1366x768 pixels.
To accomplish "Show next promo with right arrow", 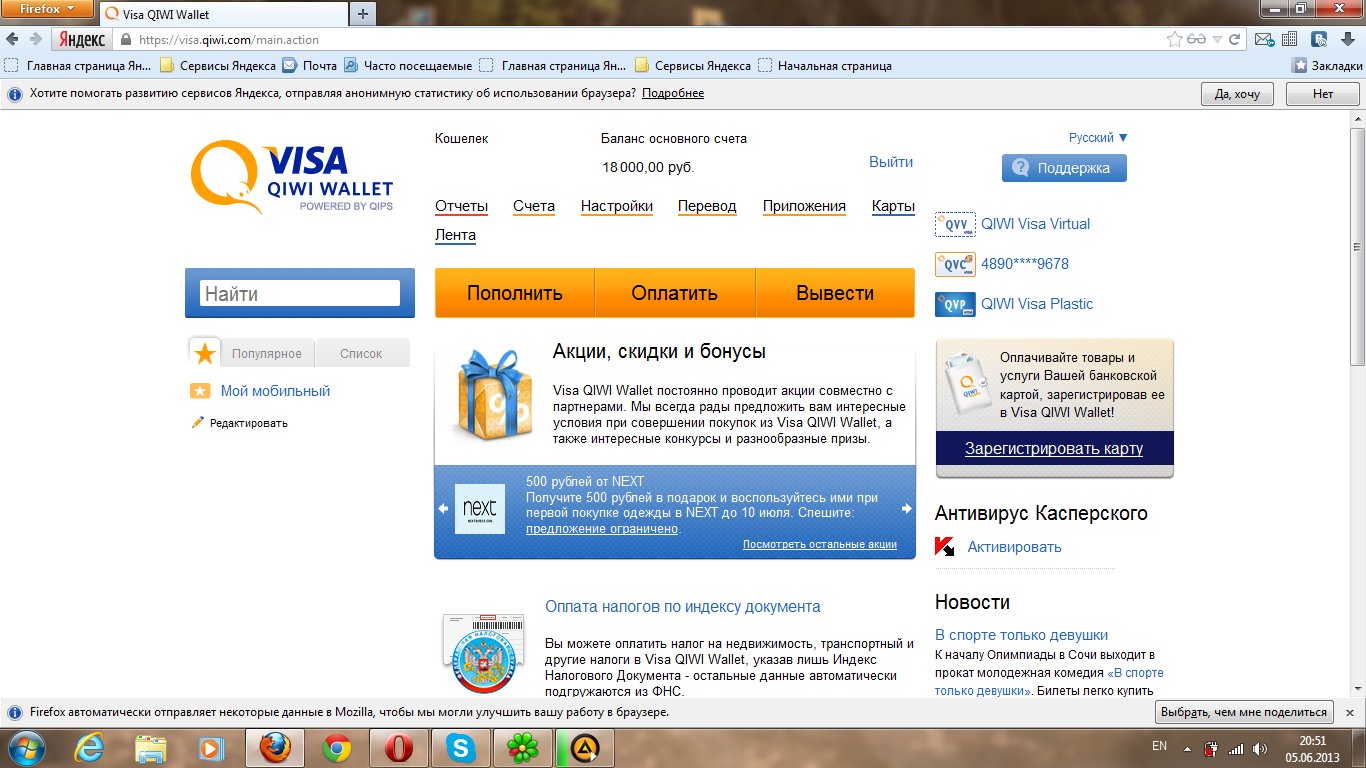I will point(907,509).
